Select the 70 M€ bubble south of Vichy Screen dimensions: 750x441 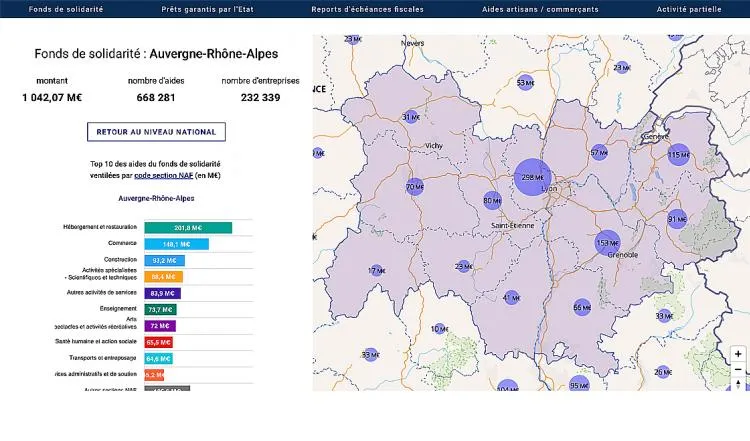[414, 187]
